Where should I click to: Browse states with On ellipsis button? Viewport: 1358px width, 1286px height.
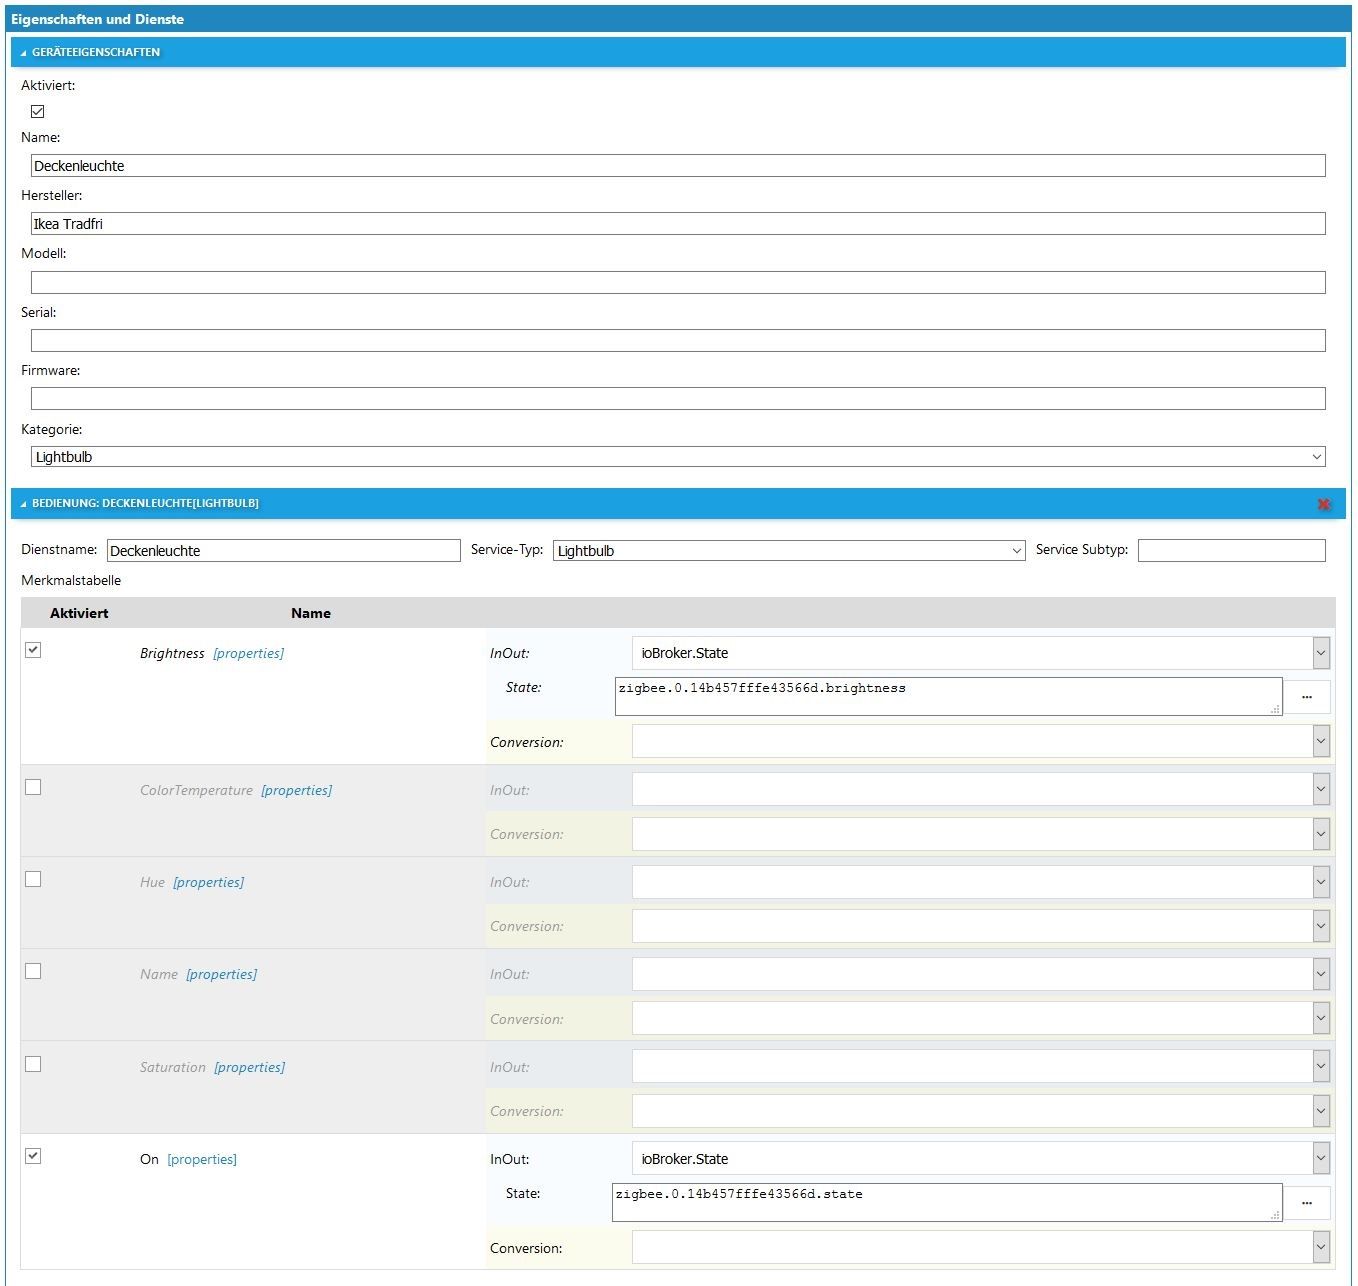(x=1307, y=1203)
